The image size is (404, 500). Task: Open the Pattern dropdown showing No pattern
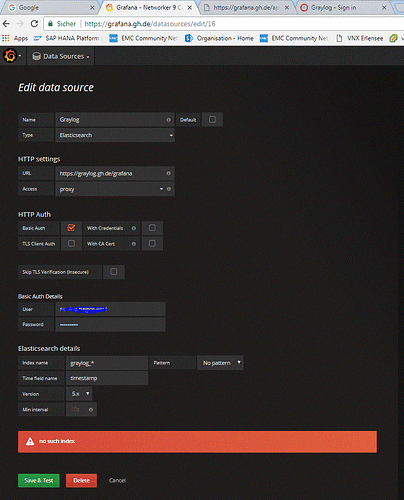(x=221, y=363)
